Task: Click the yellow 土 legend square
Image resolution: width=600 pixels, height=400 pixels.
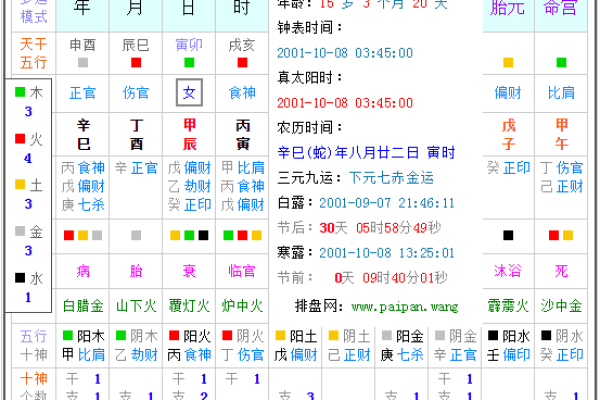Action: [20, 184]
